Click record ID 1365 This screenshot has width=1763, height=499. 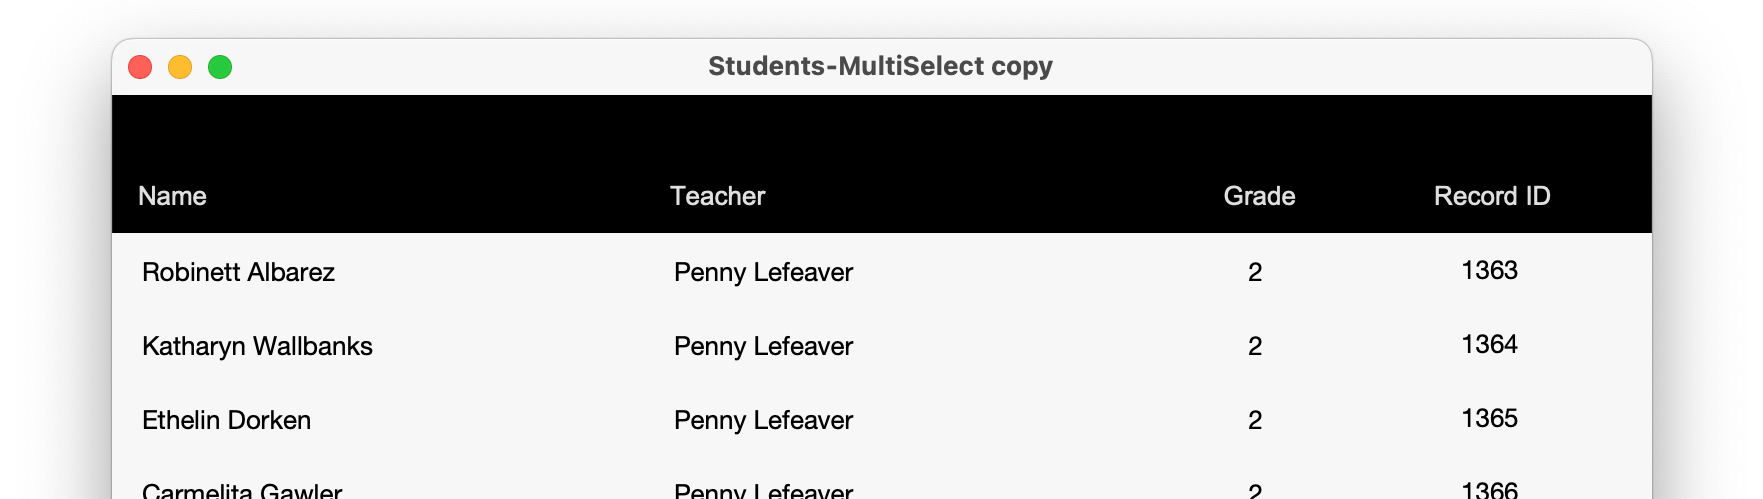[x=1489, y=418]
